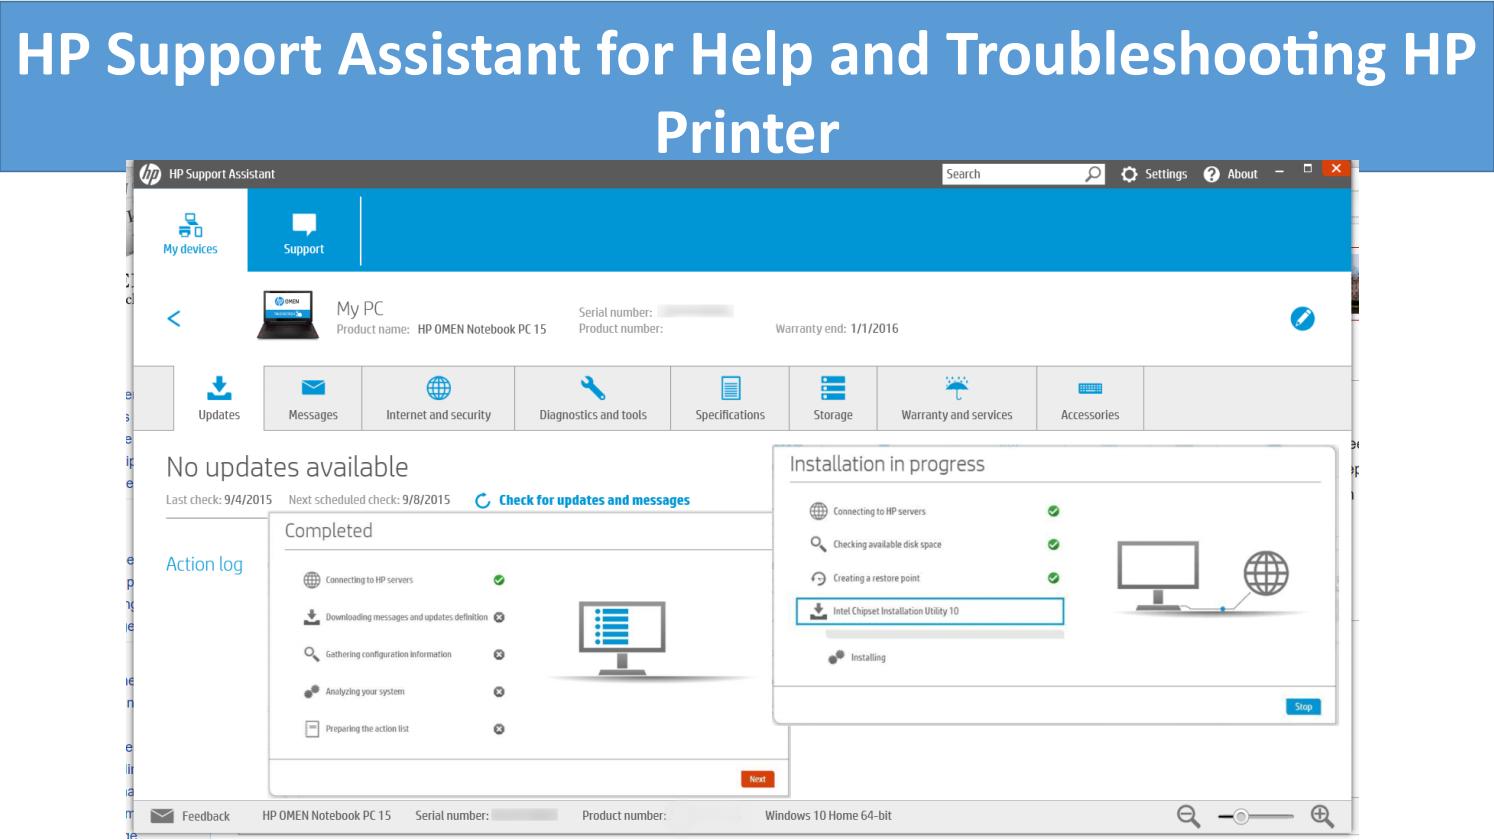Viewport: 1494px width, 840px height.
Task: Click the zoom out magnifier icon
Action: tap(1188, 816)
